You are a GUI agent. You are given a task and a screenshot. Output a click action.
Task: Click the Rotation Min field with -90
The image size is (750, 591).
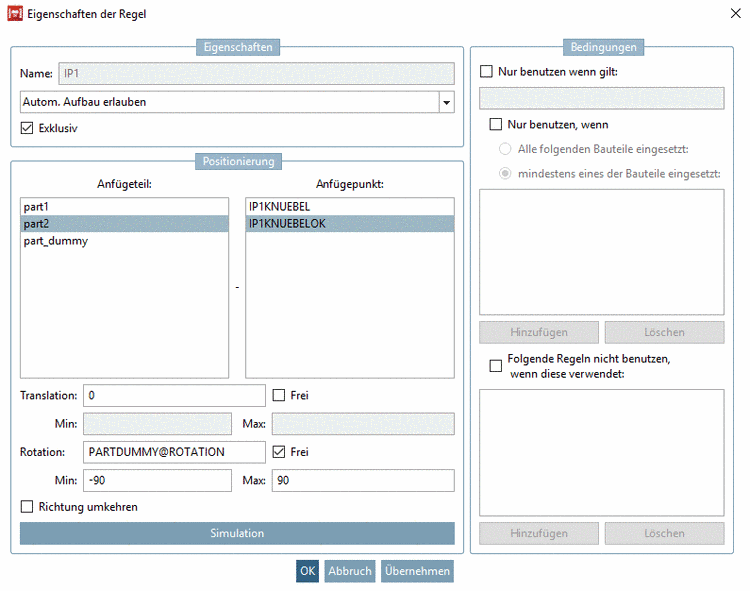pyautogui.click(x=157, y=481)
